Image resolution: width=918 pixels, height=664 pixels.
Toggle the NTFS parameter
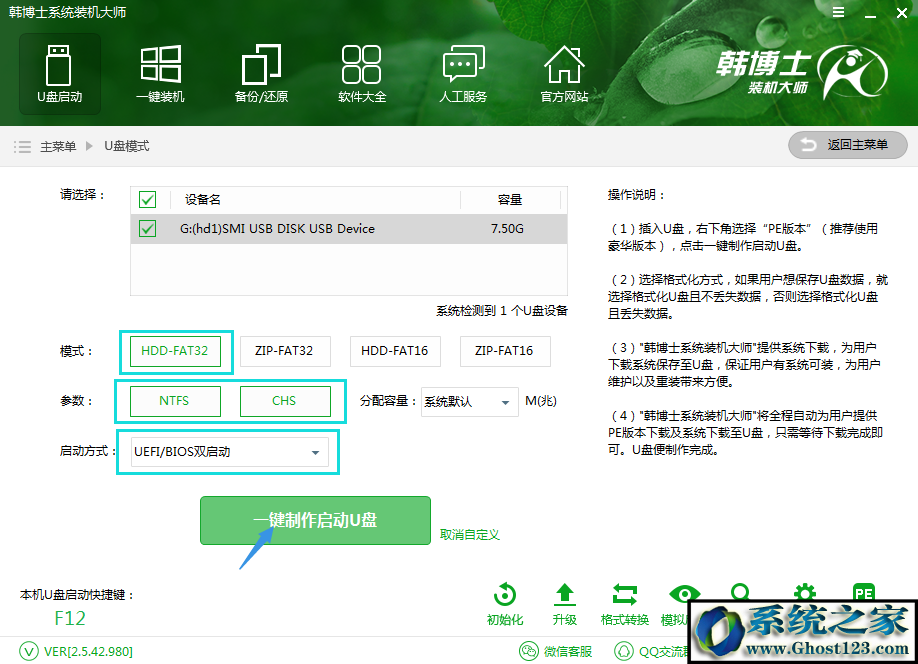pyautogui.click(x=175, y=401)
